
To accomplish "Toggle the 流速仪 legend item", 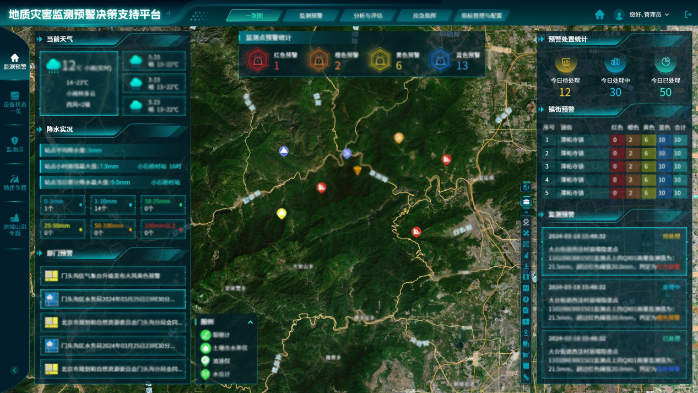I will (215, 361).
